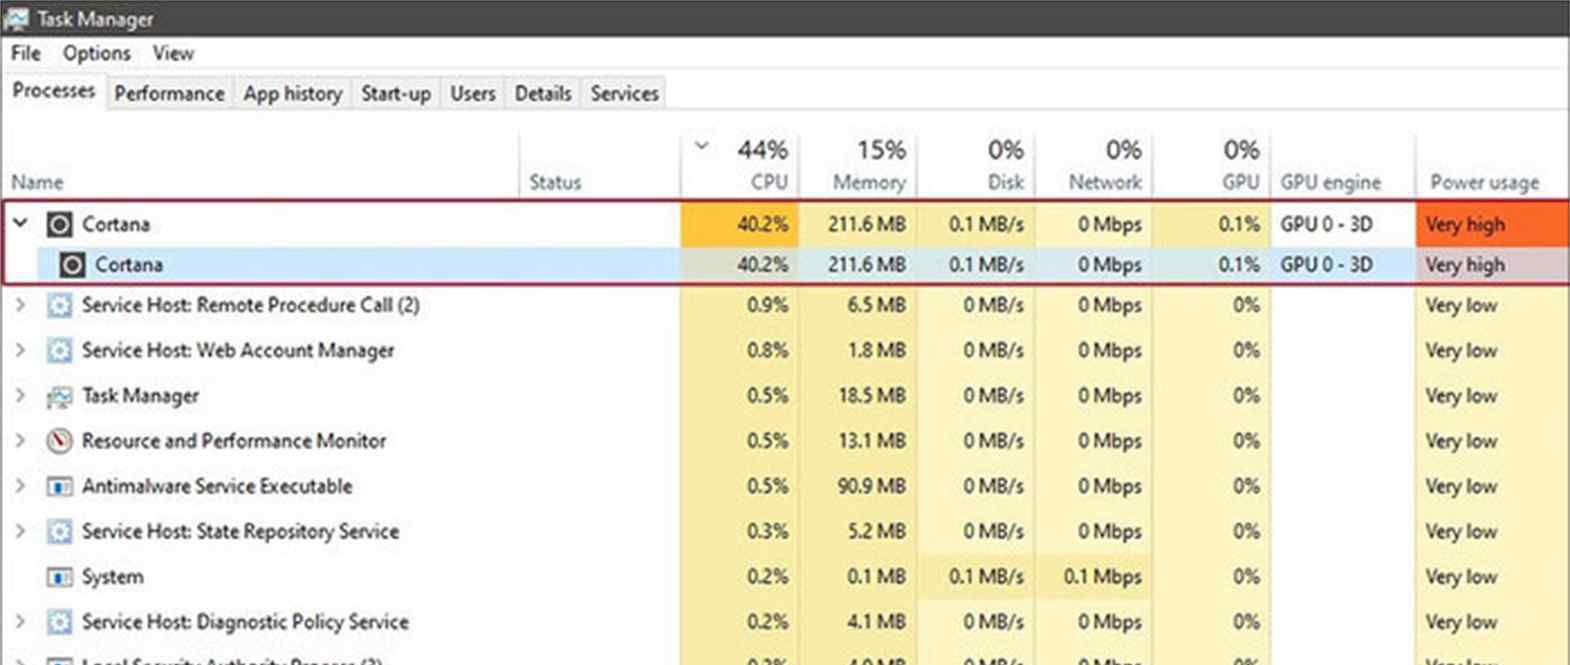
Task: Select Service Host: Diagnostic Policy Service name
Action: click(x=245, y=622)
